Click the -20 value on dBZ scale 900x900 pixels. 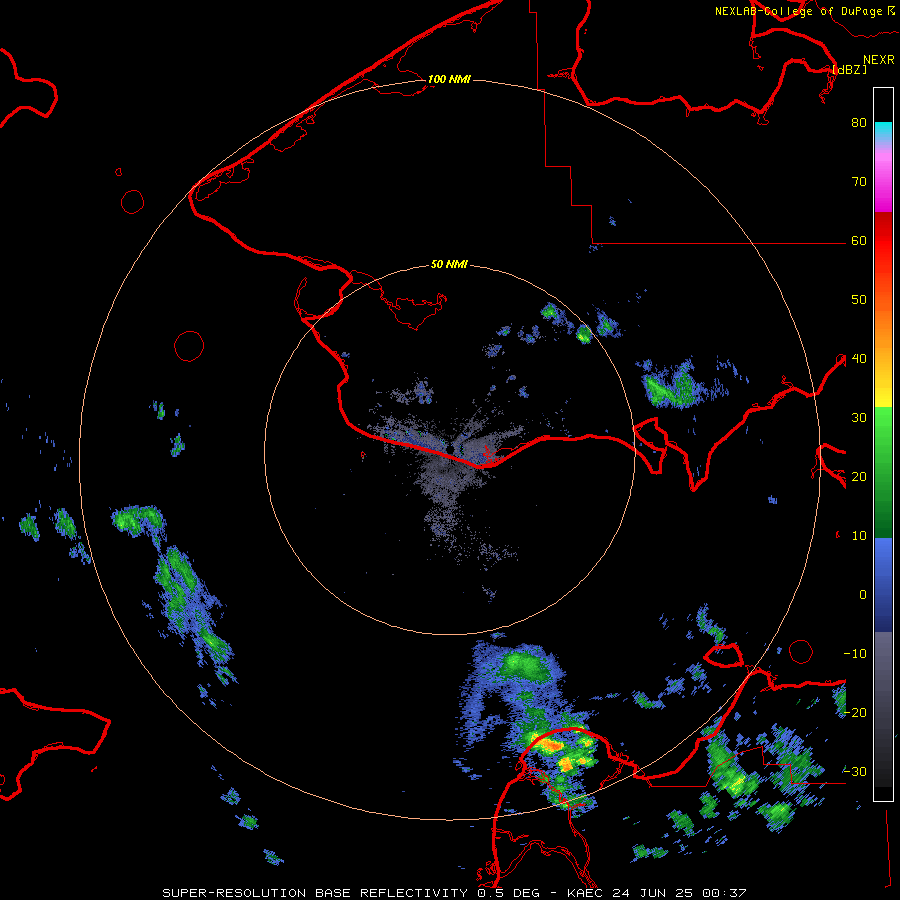point(855,713)
